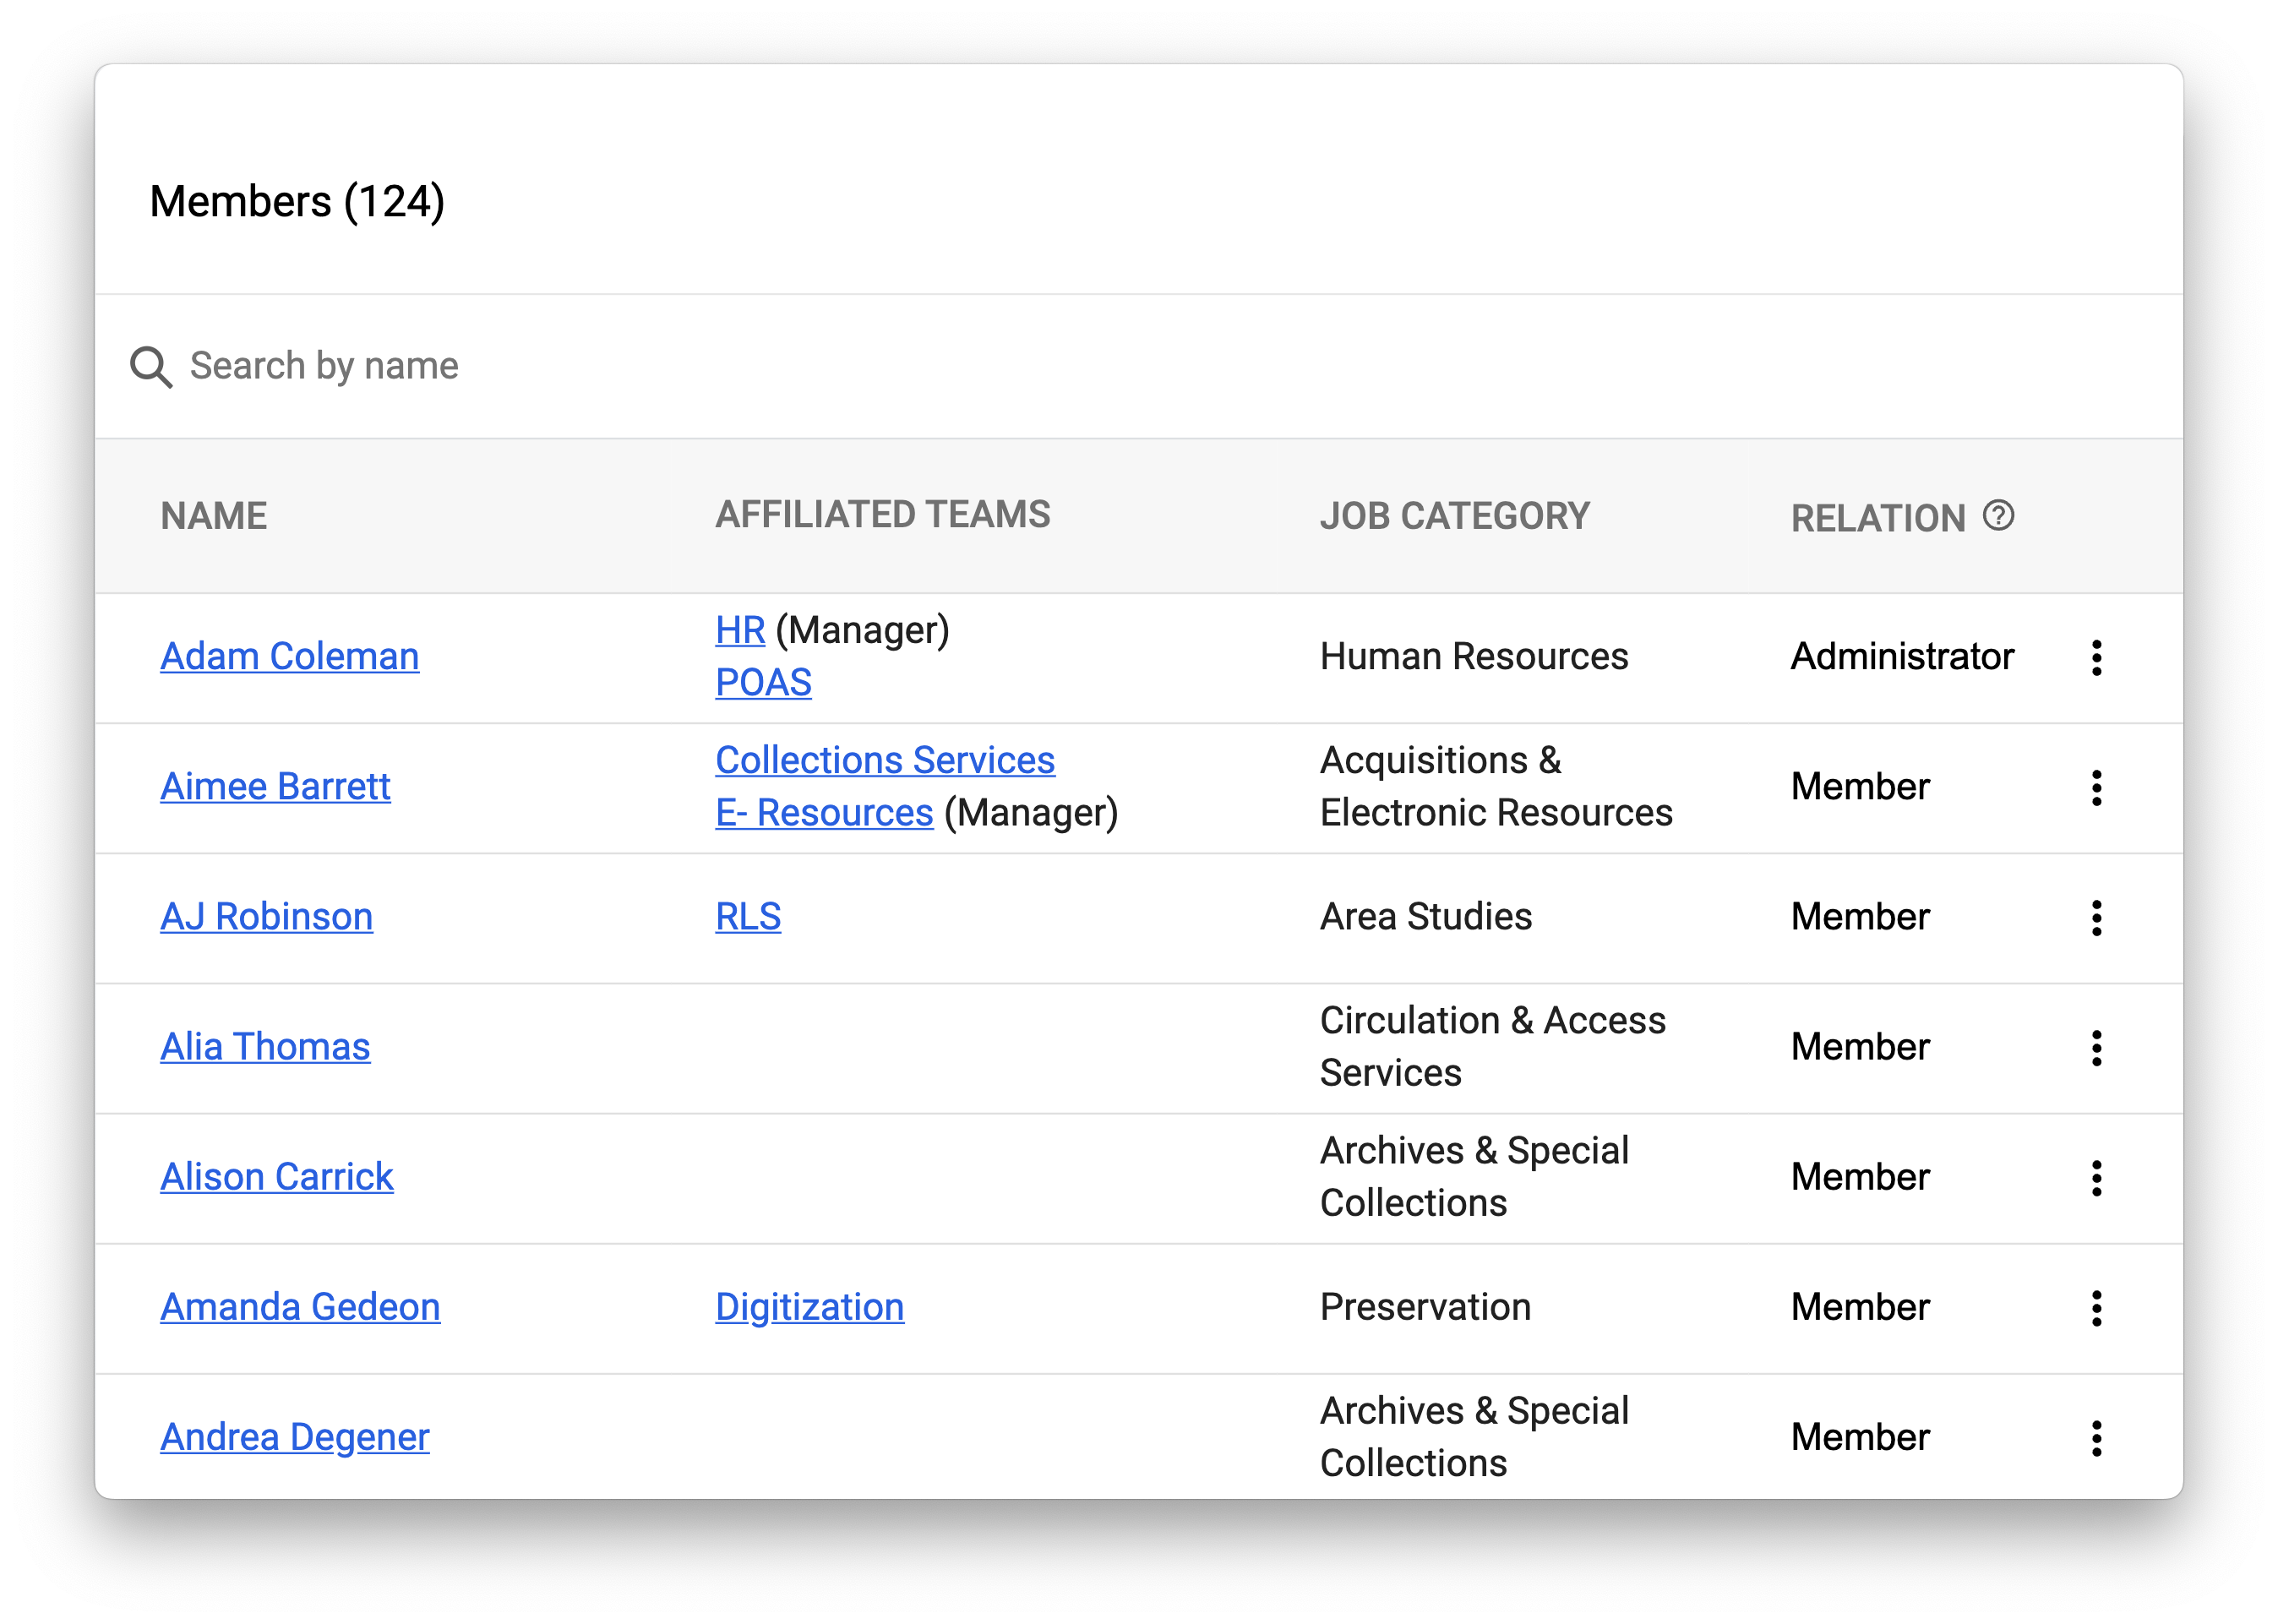View Amanda Gedeon's member profile
This screenshot has height=1624, width=2278.
click(x=300, y=1307)
